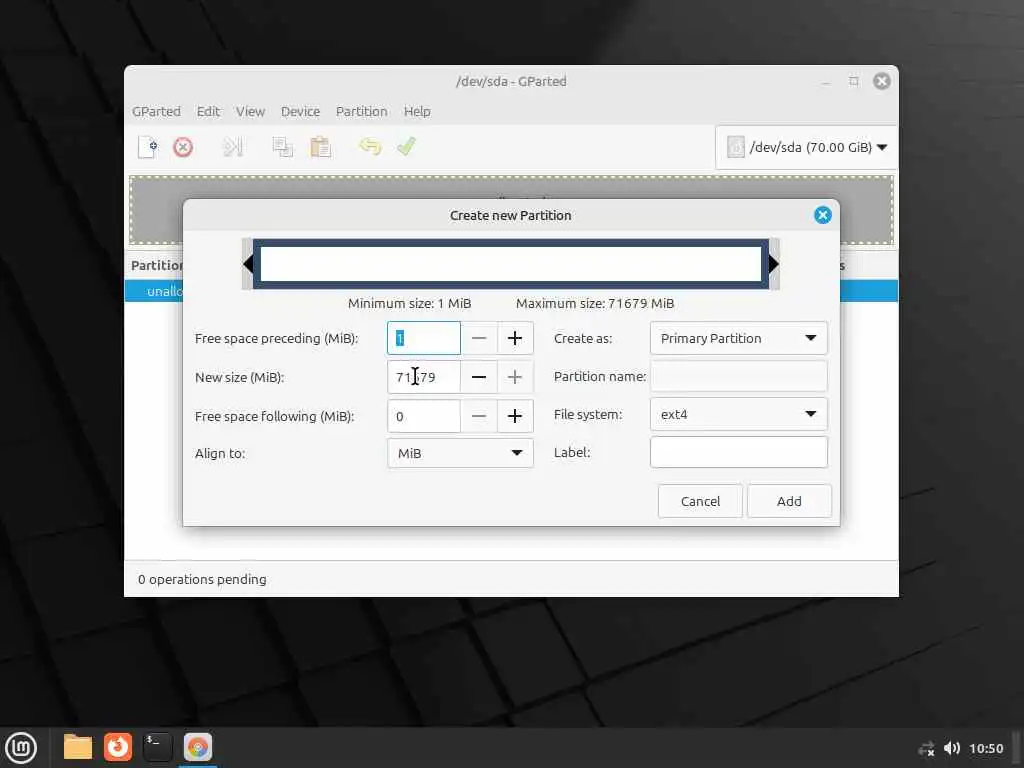Image resolution: width=1024 pixels, height=768 pixels.
Task: Click the Free space following field
Action: pos(424,416)
